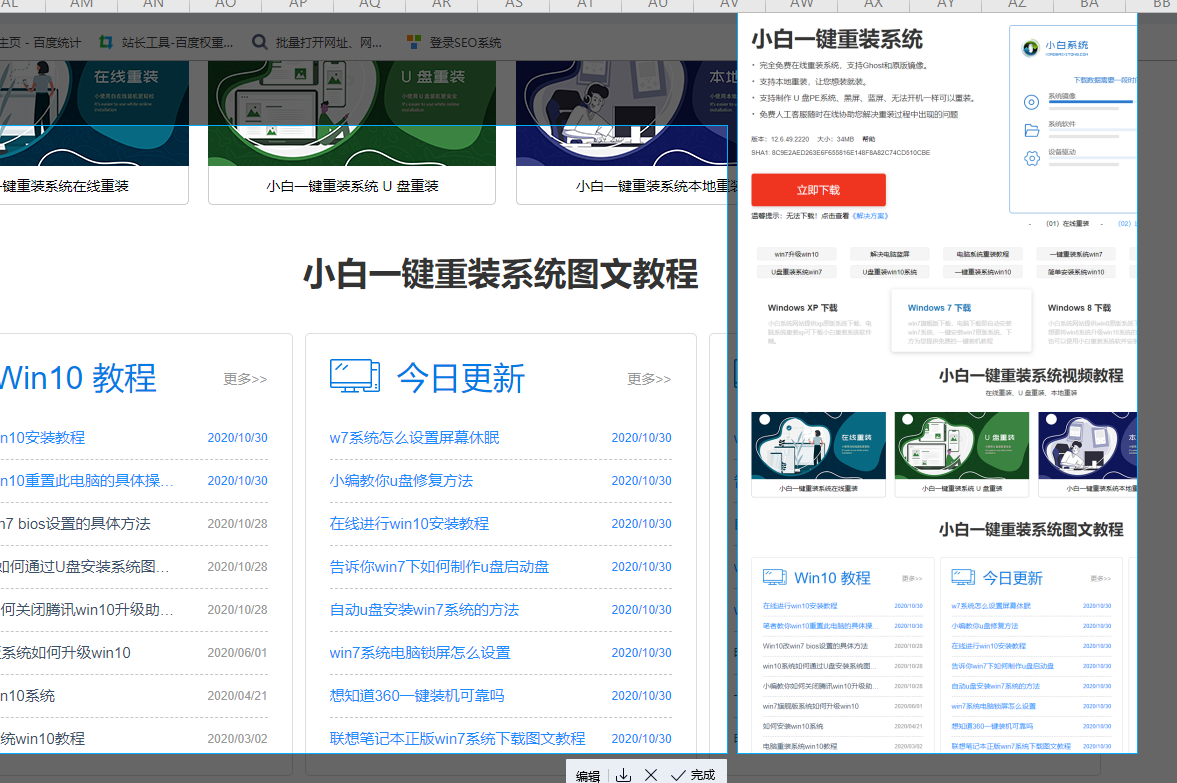Click the 设备驱动 gear icon
This screenshot has width=1177, height=783.
coord(1032,158)
